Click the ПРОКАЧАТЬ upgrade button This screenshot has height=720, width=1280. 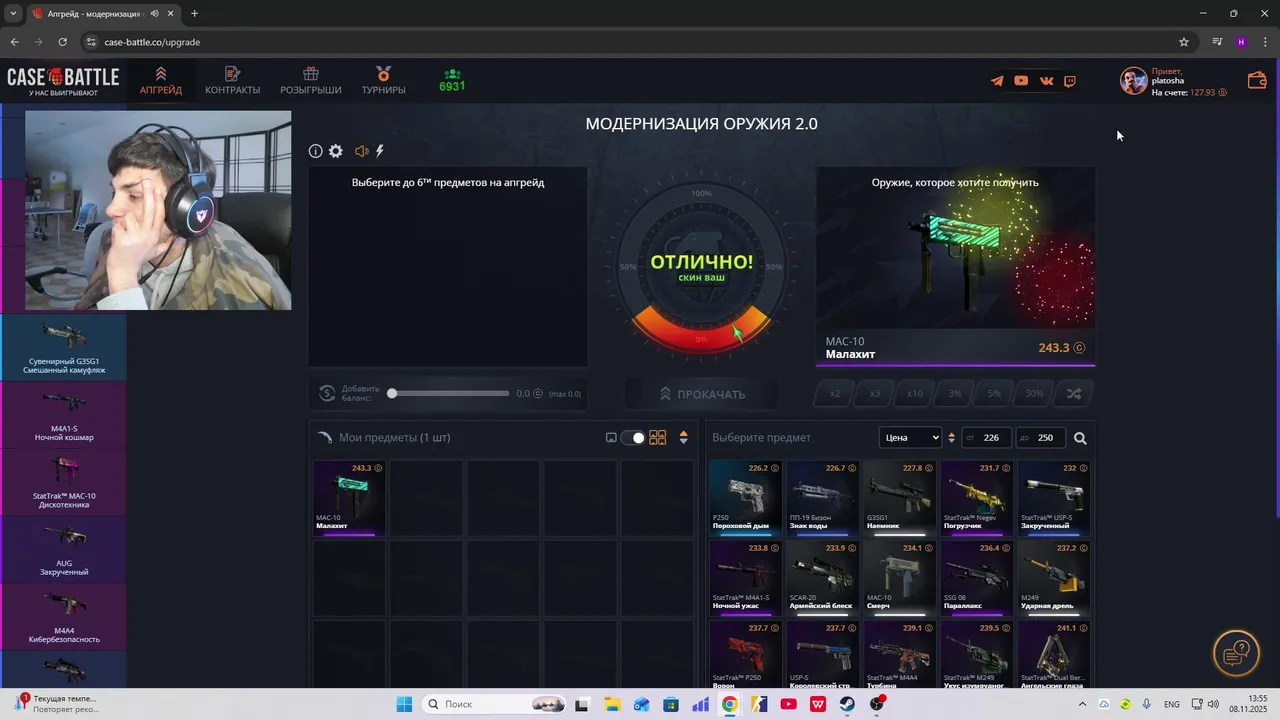coord(702,394)
